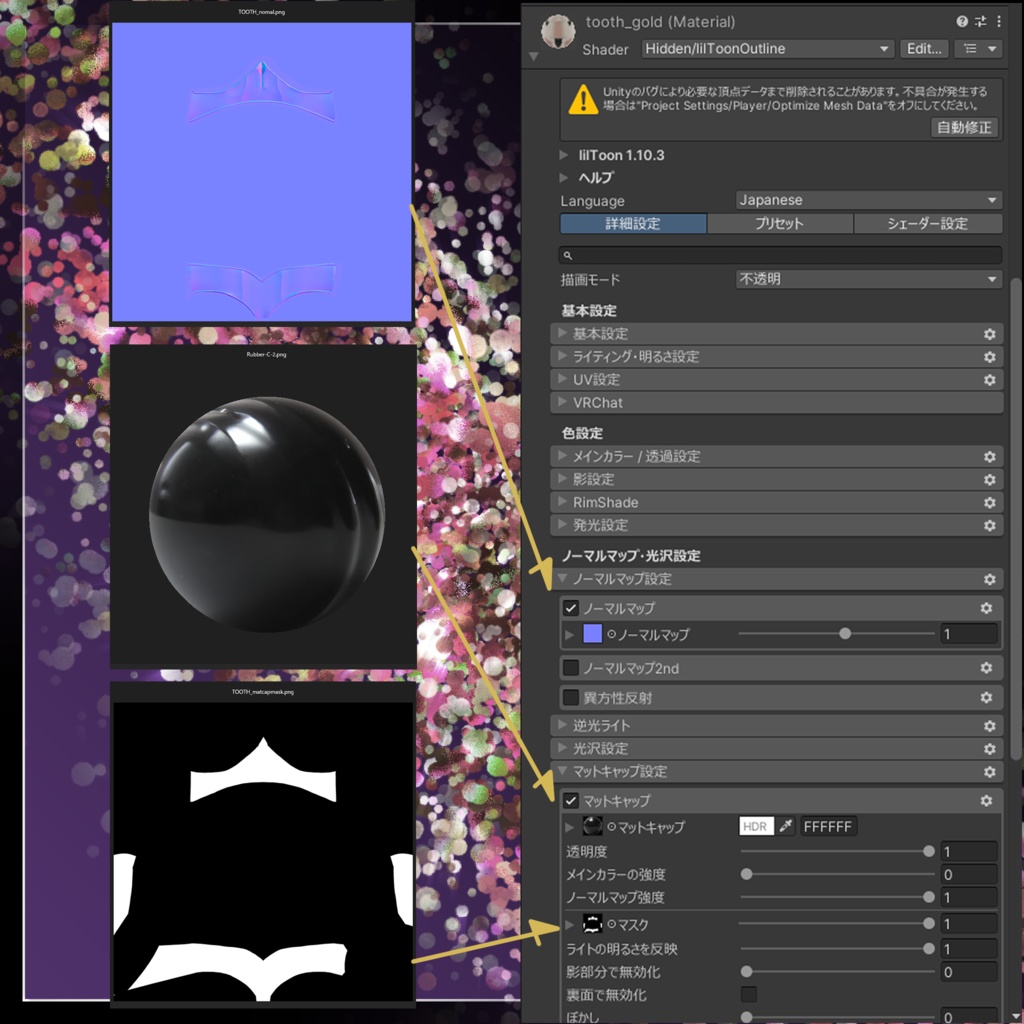Adjust the ライトの明るさを反映 slider
Viewport: 1024px width, 1024px height.
pyautogui.click(x=837, y=949)
